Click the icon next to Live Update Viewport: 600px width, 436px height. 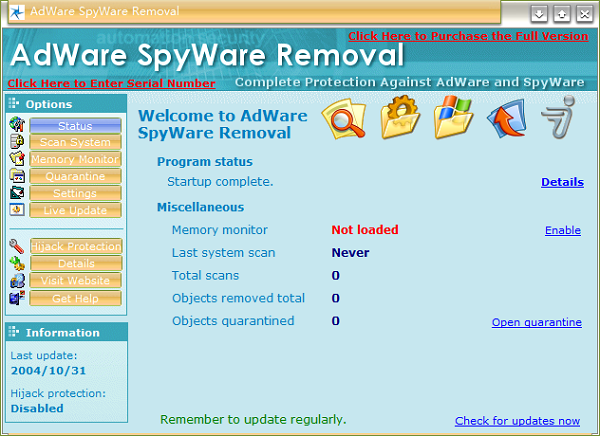16,210
